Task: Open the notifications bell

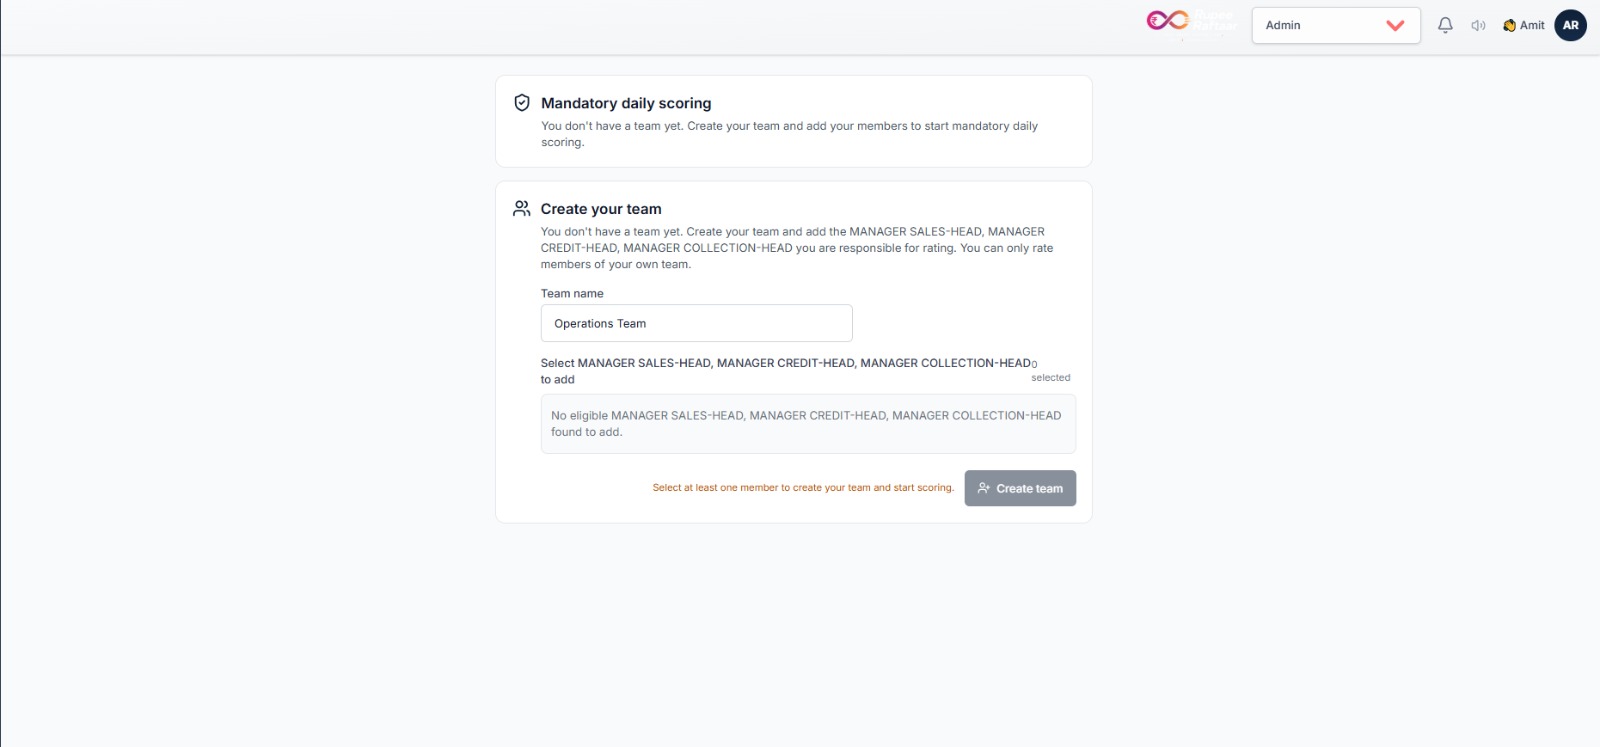Action: [x=1445, y=25]
